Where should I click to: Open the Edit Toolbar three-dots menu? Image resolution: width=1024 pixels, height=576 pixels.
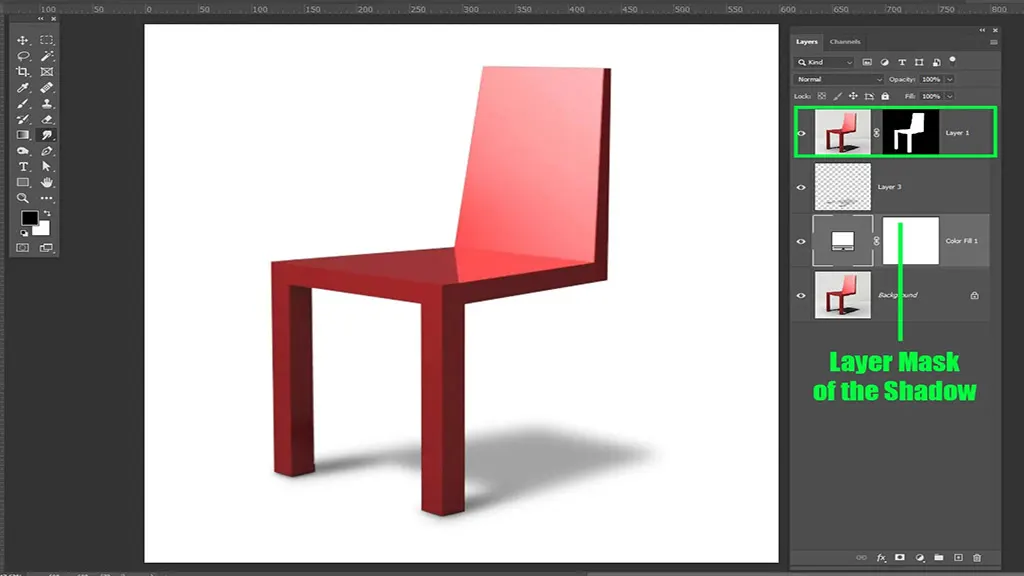coord(46,198)
